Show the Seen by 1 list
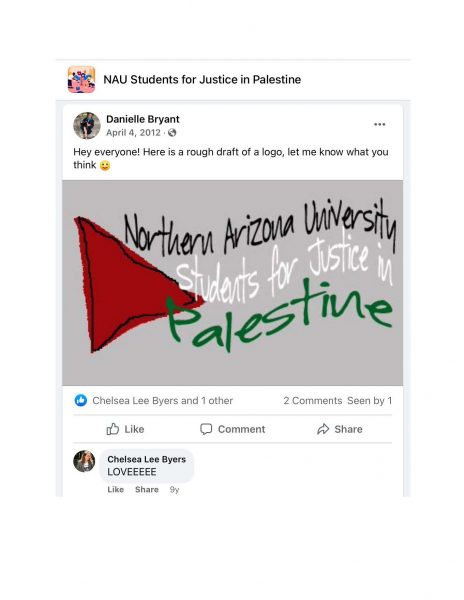Viewport: 464px width, 600px height. (x=370, y=401)
